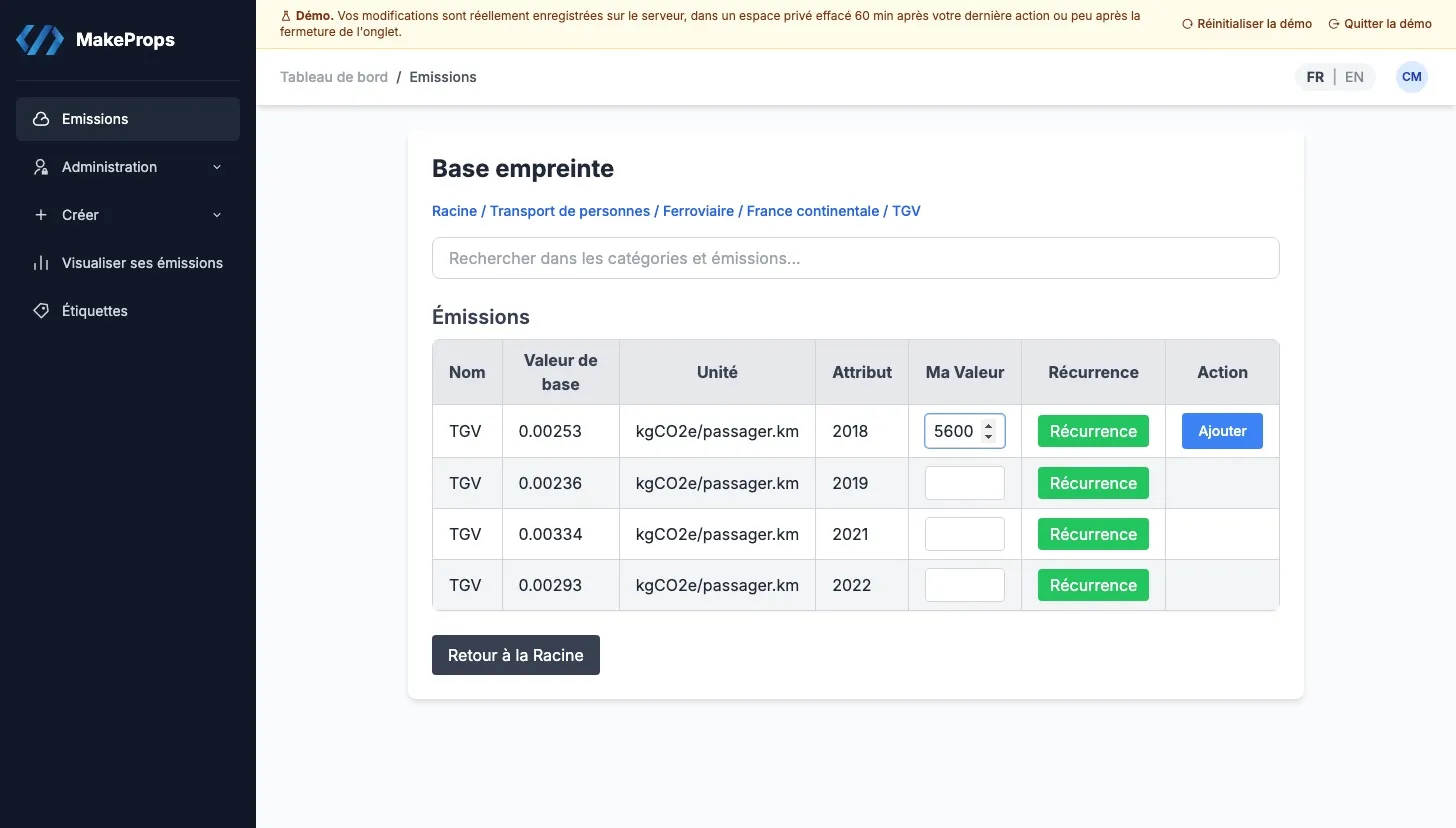Click the reset icon beside Réinitialiser la démo
1456x828 pixels.
(x=1187, y=24)
